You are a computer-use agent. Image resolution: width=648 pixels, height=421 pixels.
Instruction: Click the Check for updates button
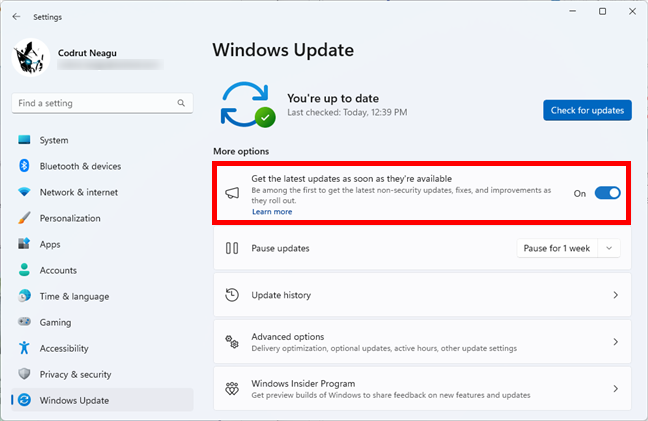click(587, 110)
